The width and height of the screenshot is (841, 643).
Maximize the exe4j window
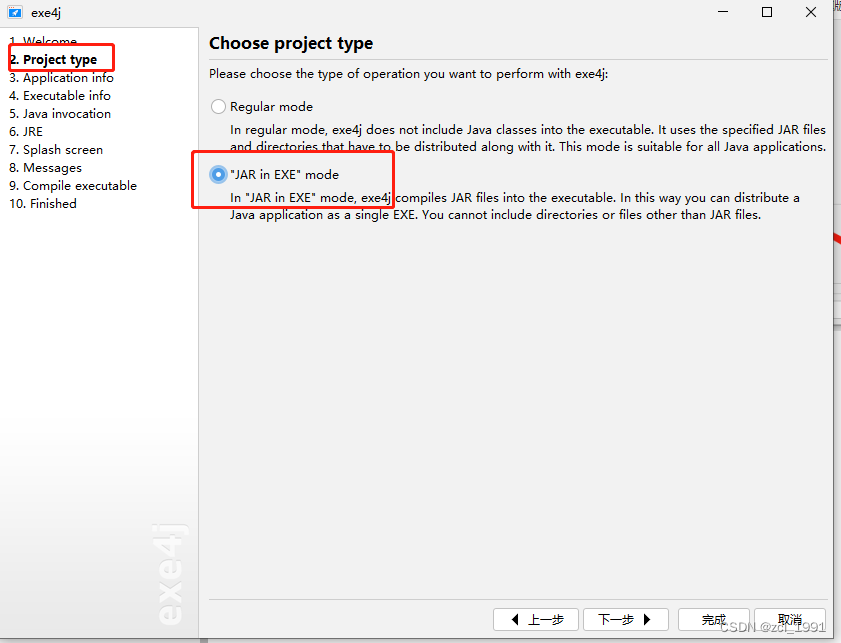767,12
